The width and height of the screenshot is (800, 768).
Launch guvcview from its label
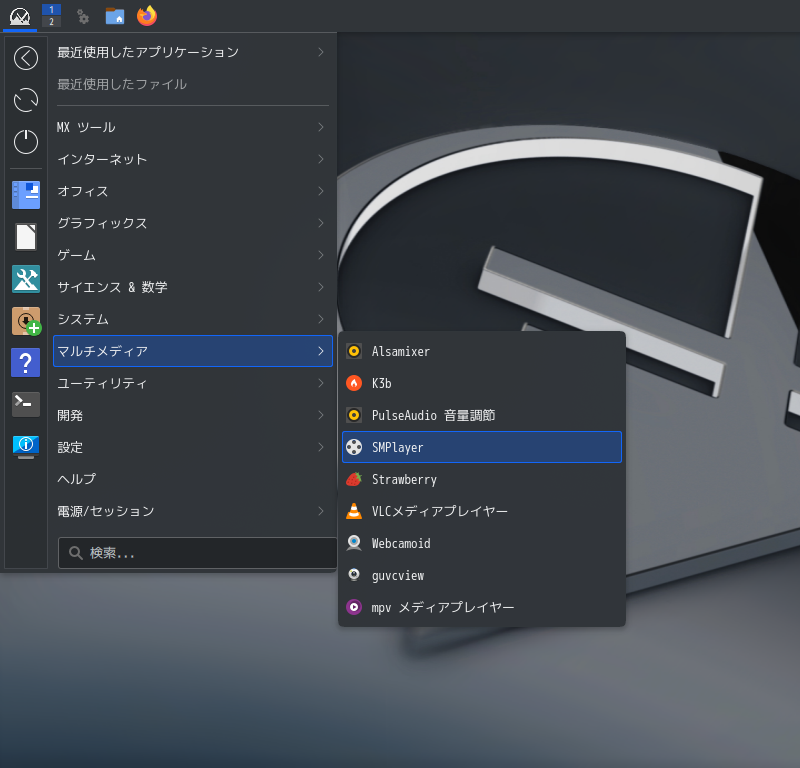tap(397, 576)
